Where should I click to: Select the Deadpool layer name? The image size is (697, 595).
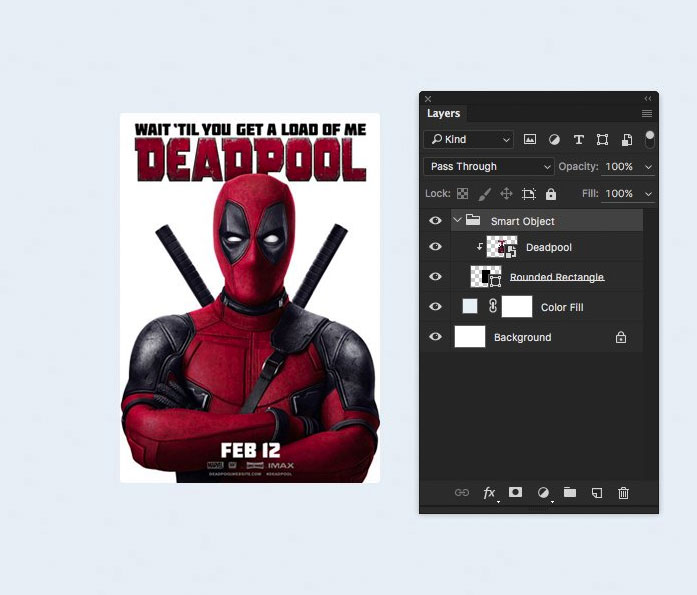pyautogui.click(x=549, y=248)
